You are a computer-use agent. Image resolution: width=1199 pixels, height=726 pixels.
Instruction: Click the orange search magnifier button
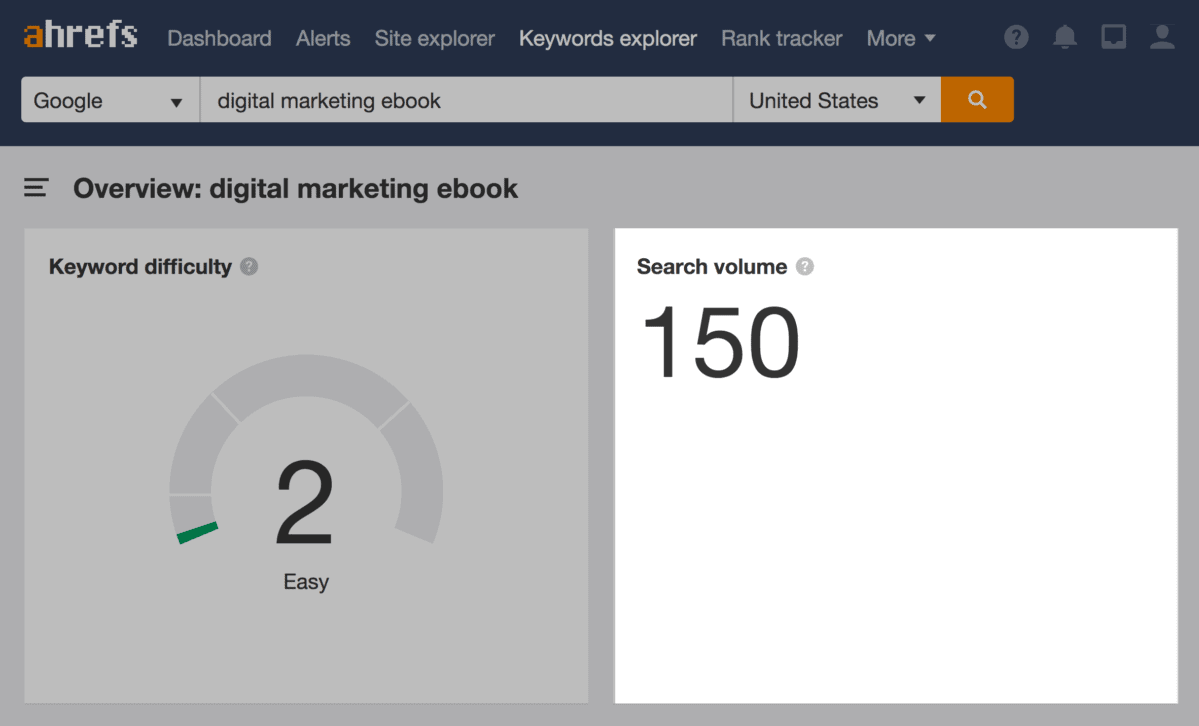click(977, 99)
